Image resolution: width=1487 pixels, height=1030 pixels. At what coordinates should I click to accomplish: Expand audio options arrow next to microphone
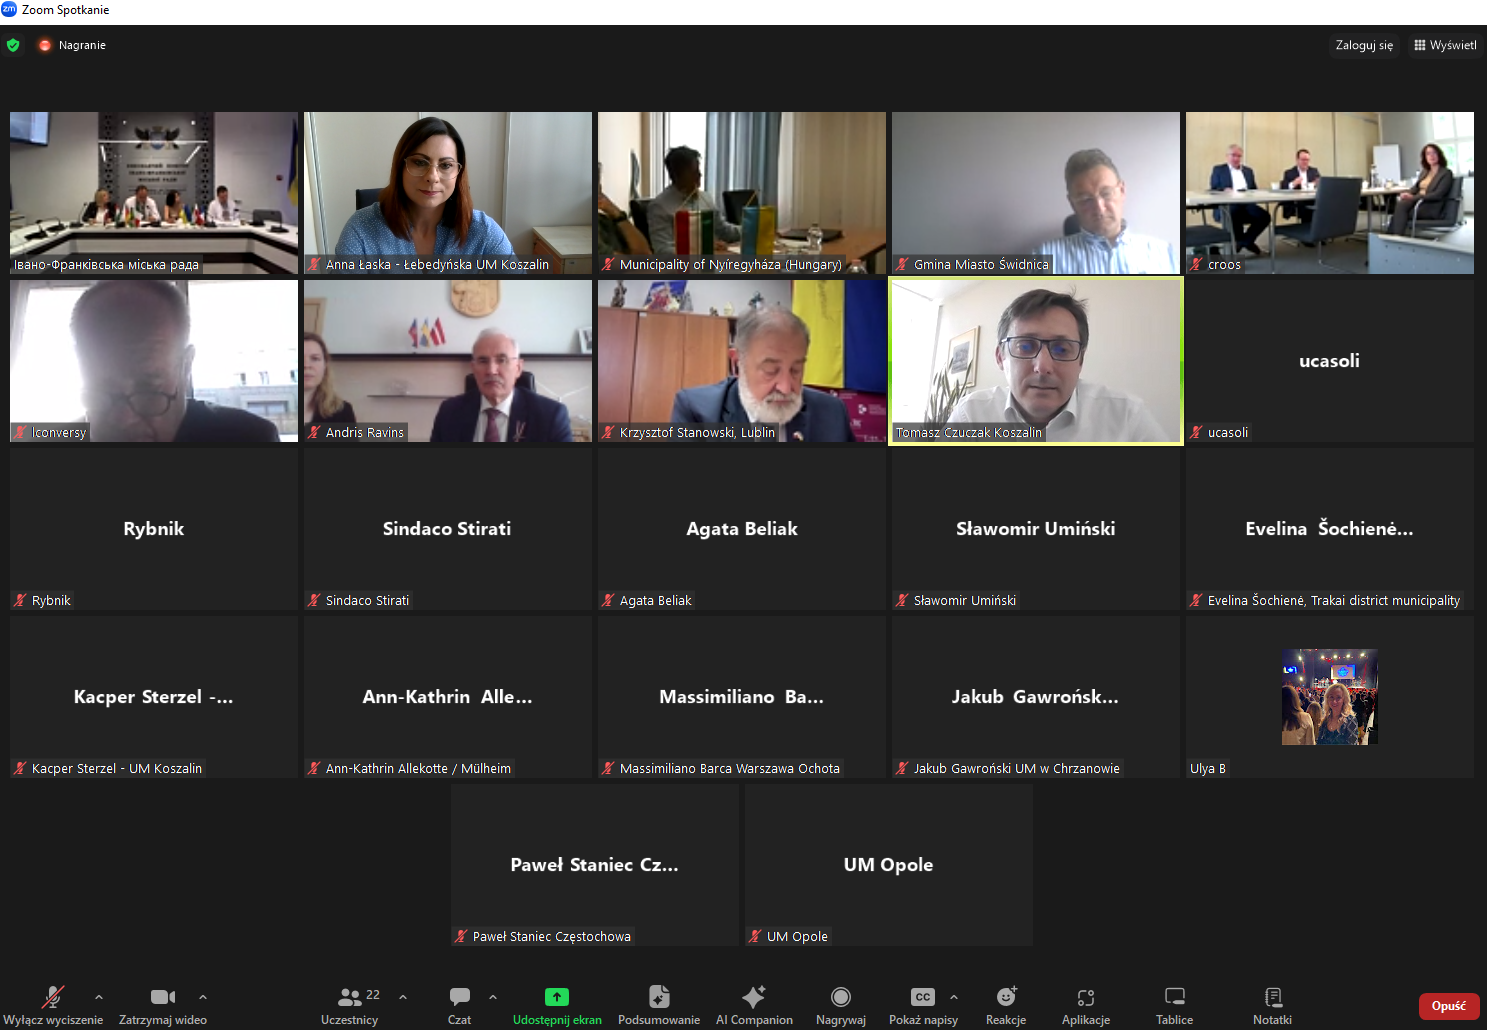tap(99, 997)
